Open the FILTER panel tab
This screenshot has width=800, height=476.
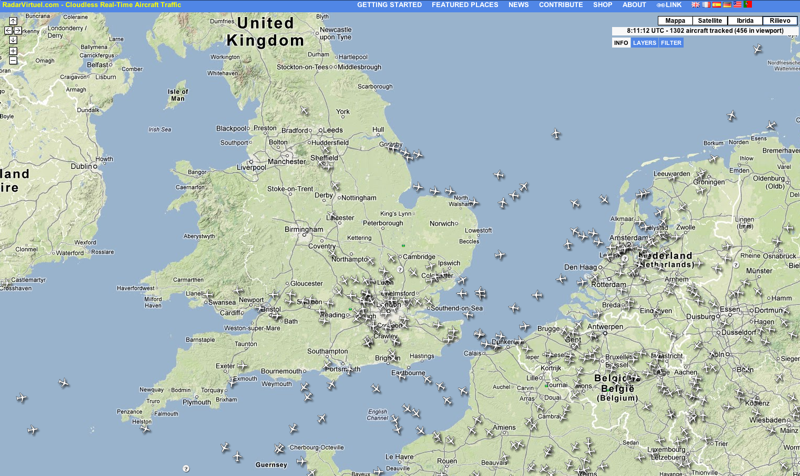point(671,43)
